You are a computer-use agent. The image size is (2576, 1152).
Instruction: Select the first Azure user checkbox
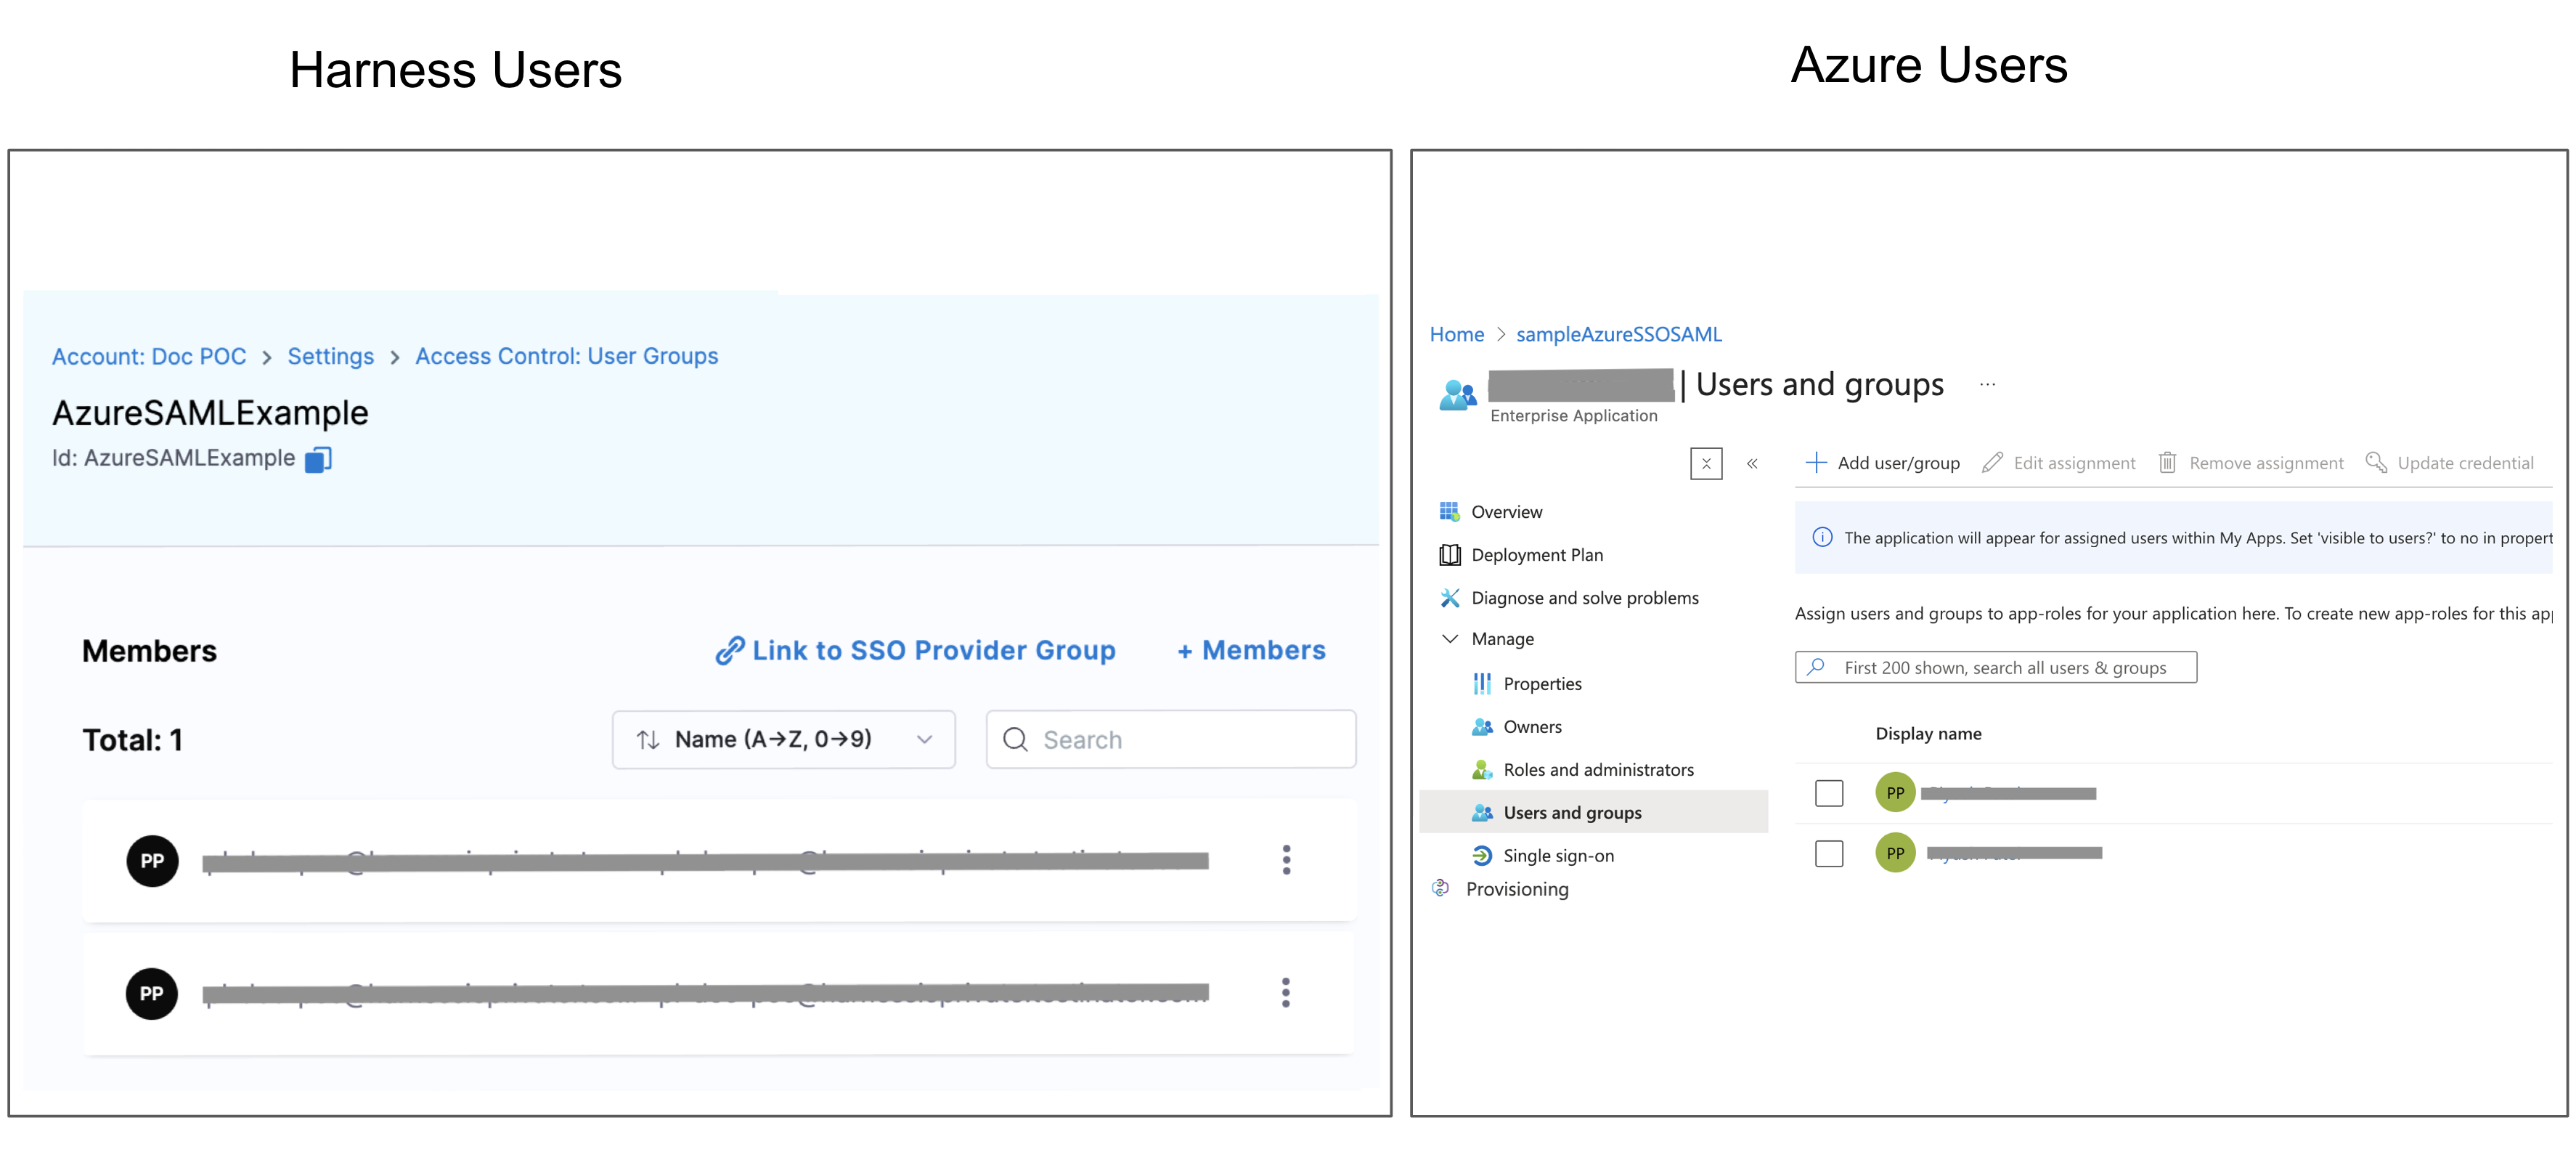click(x=1829, y=793)
